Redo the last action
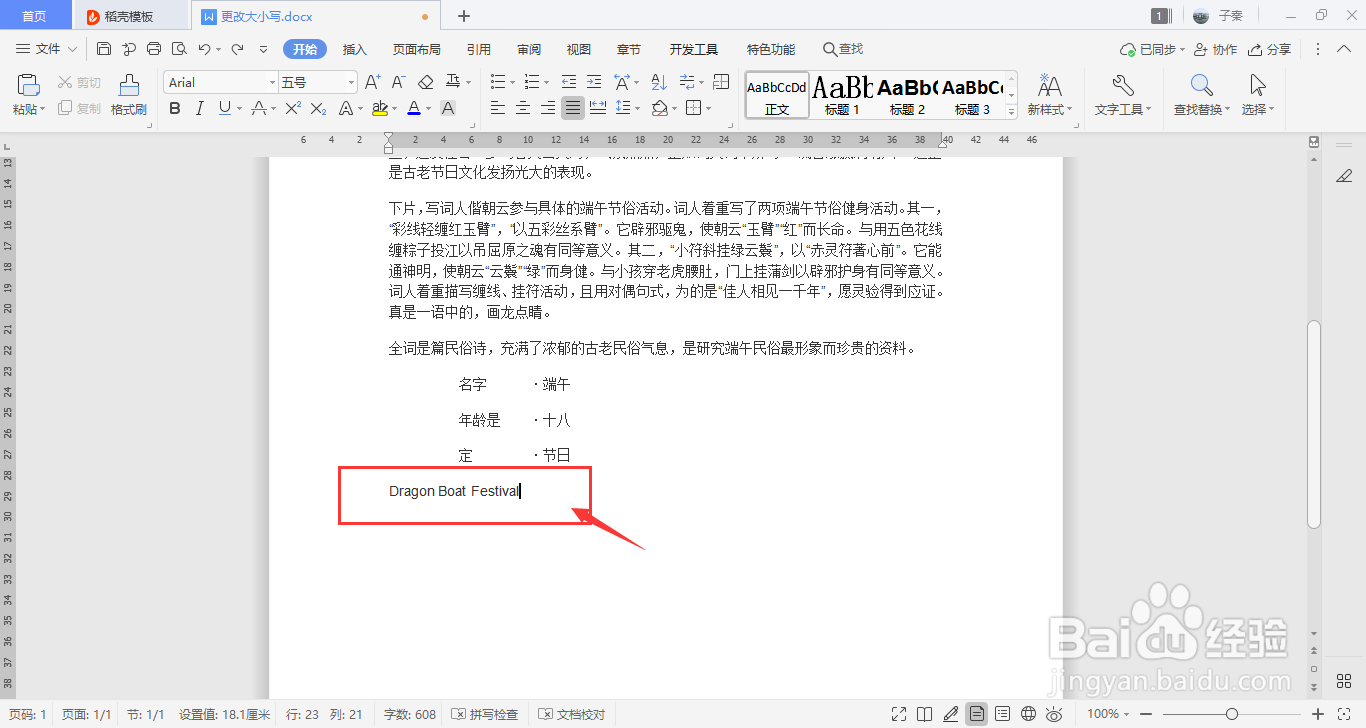Viewport: 1366px width, 728px height. click(237, 49)
